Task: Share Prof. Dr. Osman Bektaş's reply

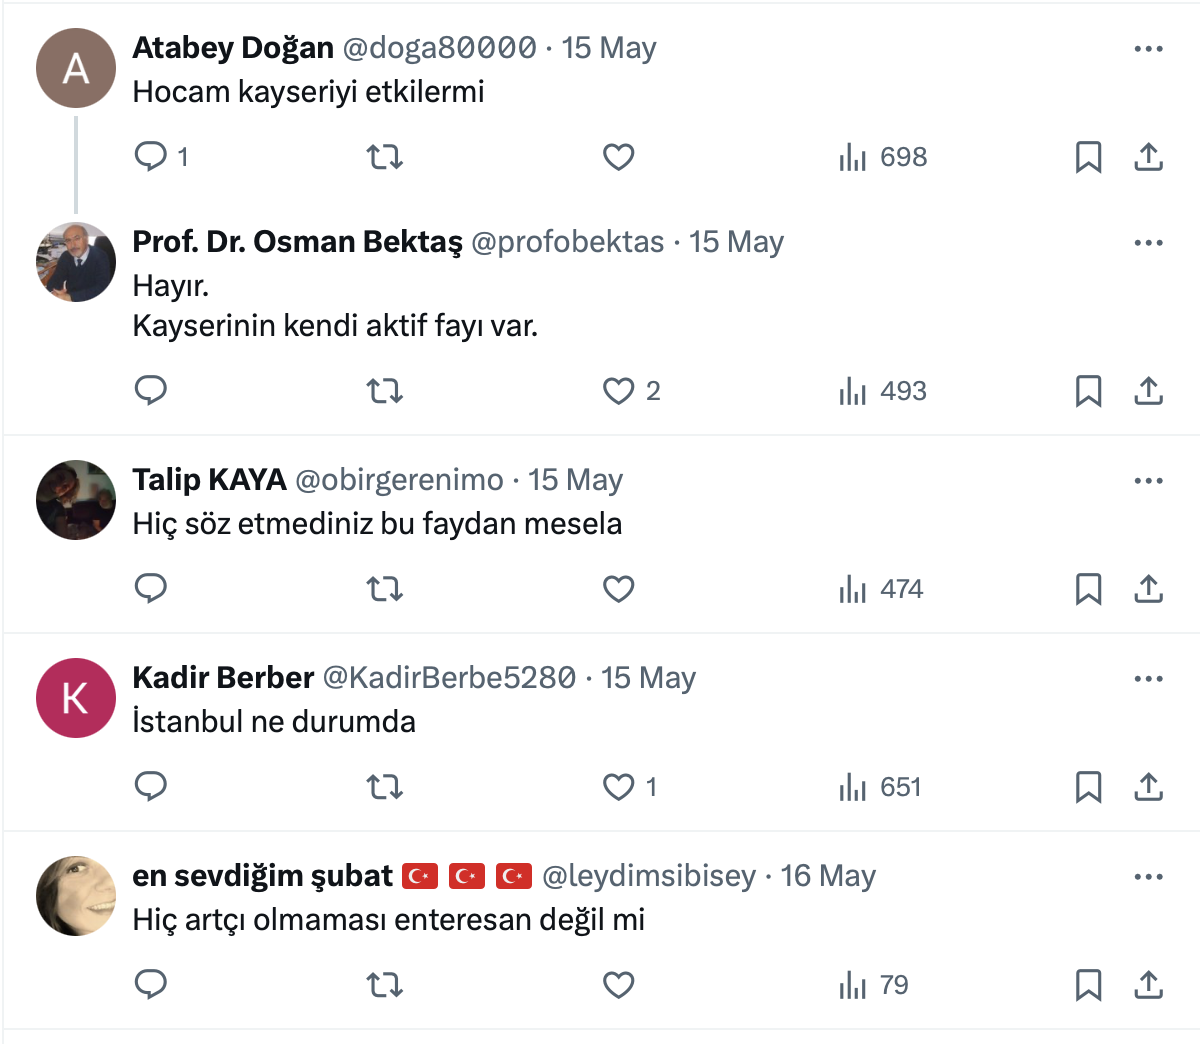Action: (1148, 391)
